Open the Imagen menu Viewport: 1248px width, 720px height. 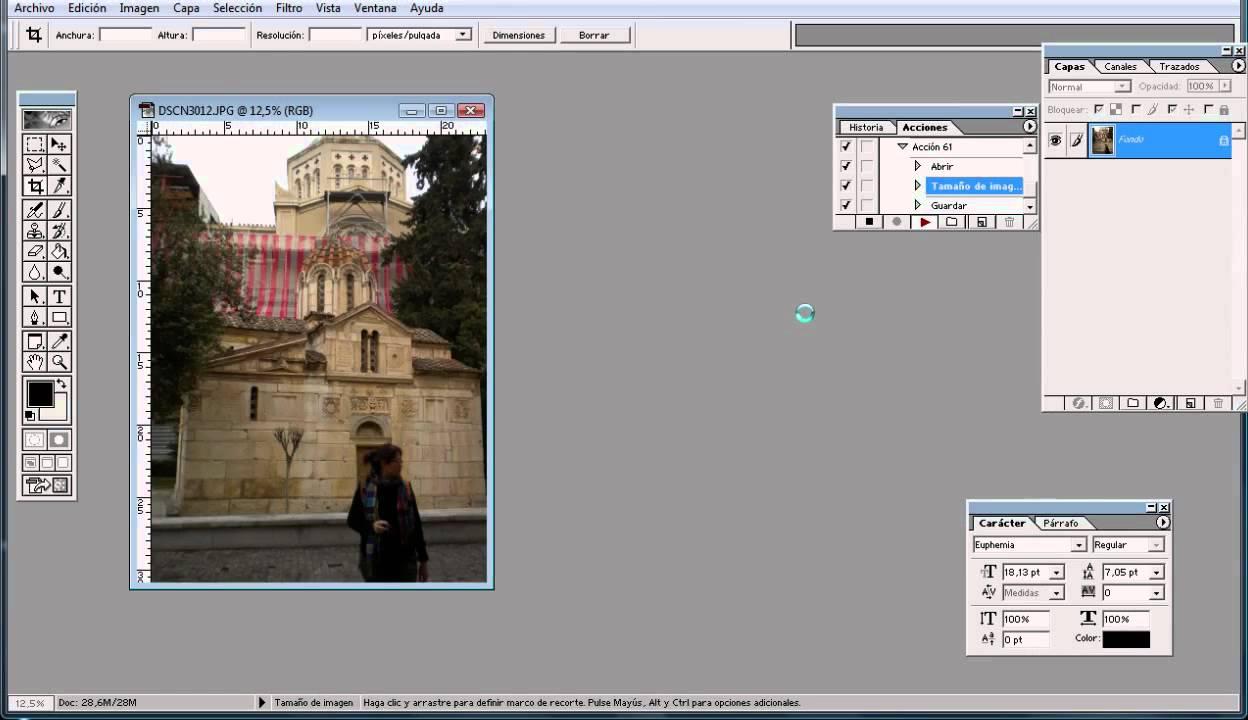(x=139, y=8)
